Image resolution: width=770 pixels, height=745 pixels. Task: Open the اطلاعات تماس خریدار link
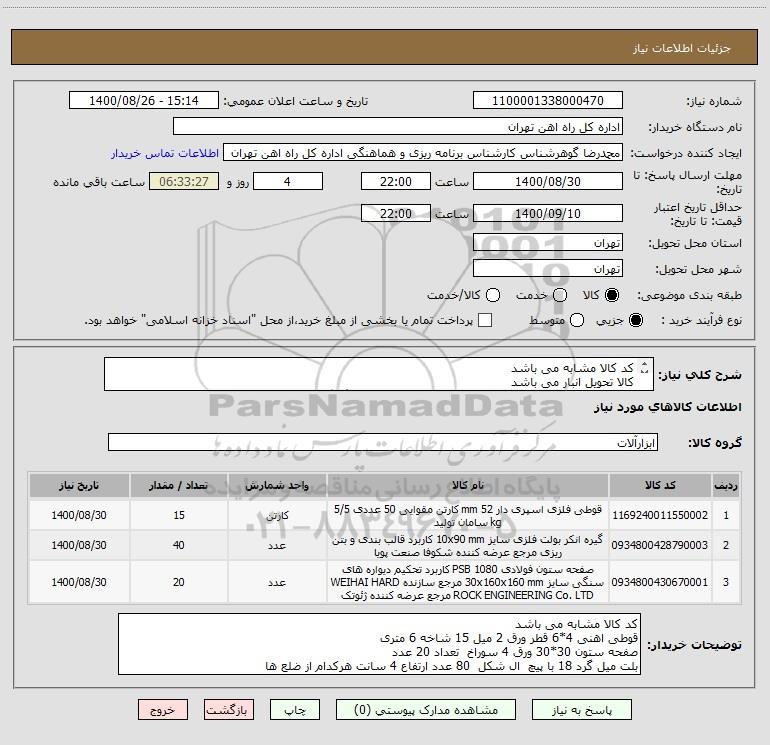tap(165, 153)
